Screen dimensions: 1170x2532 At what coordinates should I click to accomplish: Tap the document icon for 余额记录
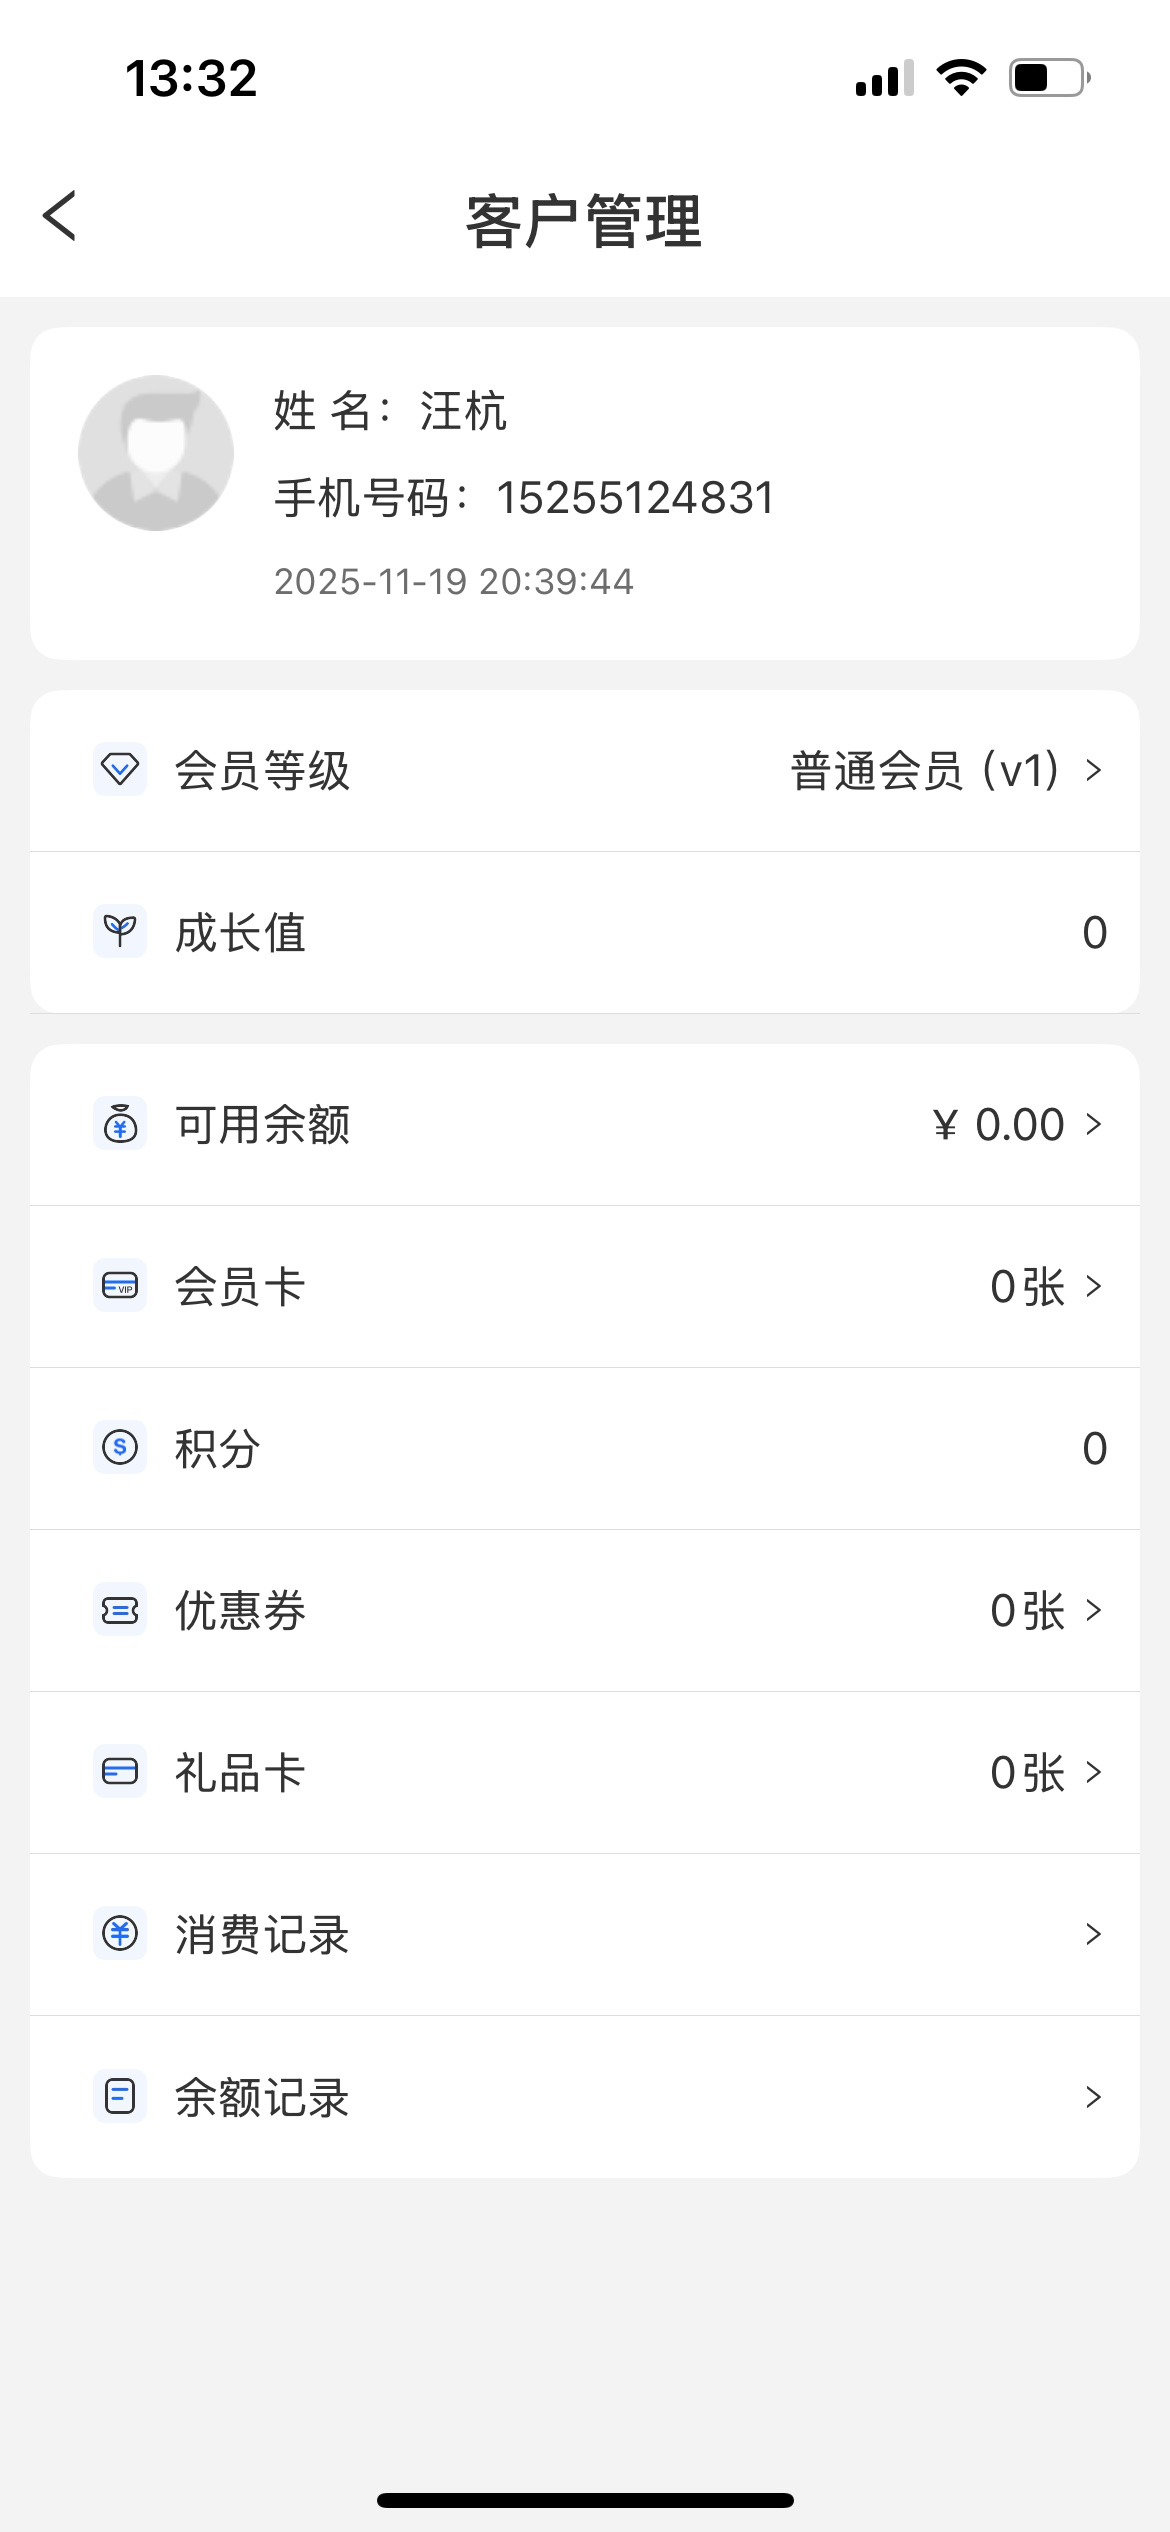coord(120,2096)
